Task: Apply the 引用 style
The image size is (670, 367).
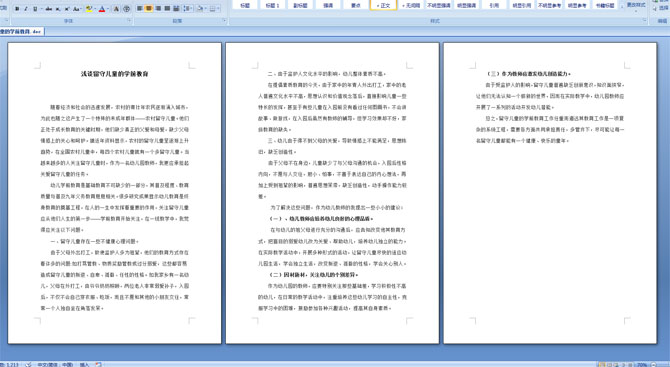Action: coord(494,5)
